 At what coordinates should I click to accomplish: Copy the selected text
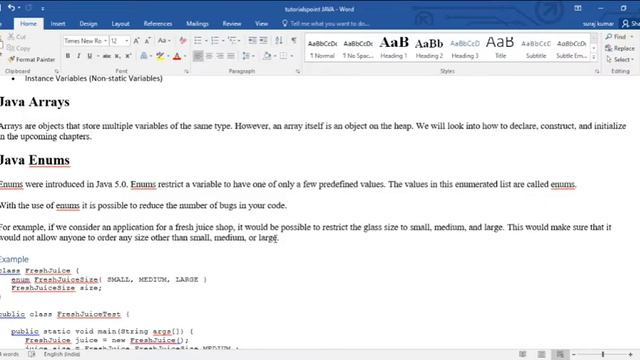[19, 48]
